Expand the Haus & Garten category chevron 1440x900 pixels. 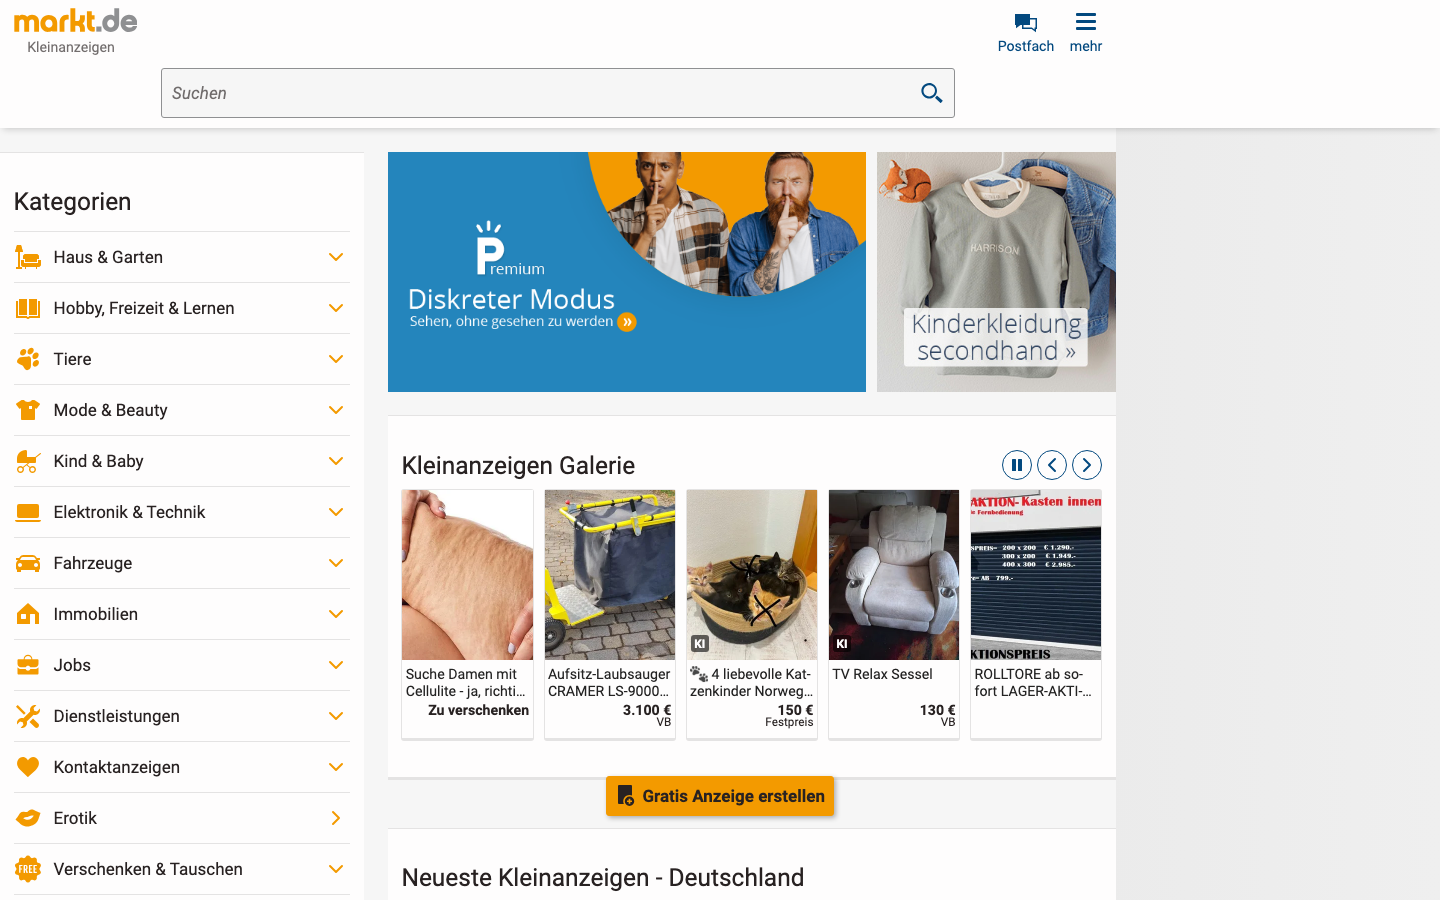[x=336, y=257]
